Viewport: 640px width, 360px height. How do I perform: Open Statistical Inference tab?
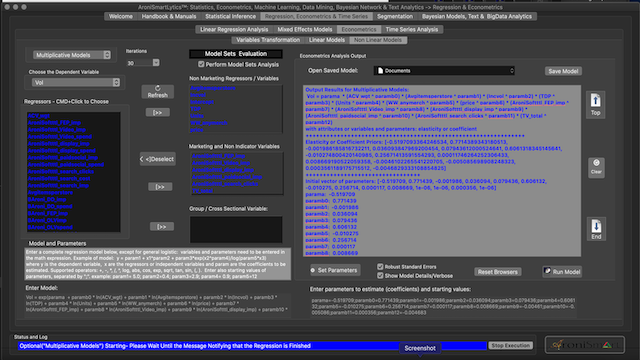[x=231, y=16]
